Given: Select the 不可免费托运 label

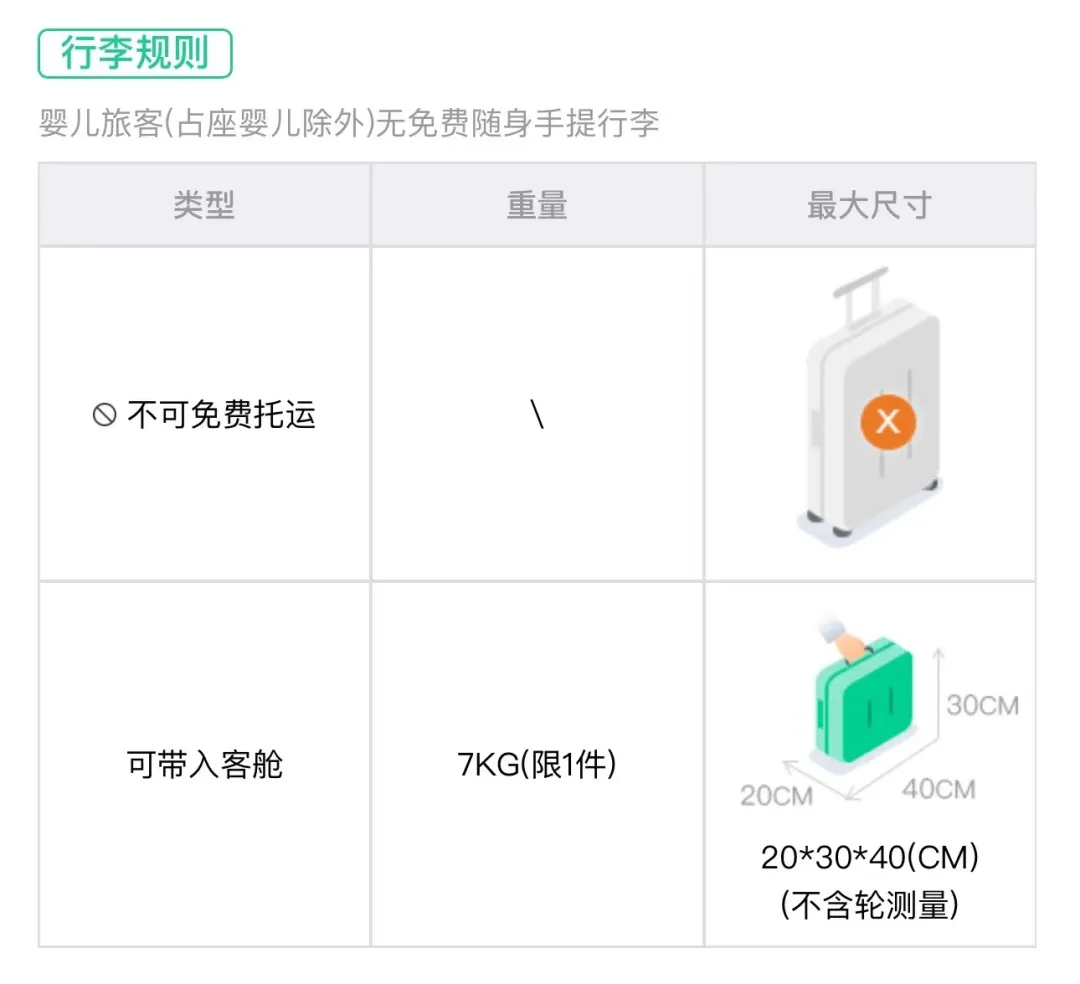Looking at the screenshot, I should [x=221, y=415].
